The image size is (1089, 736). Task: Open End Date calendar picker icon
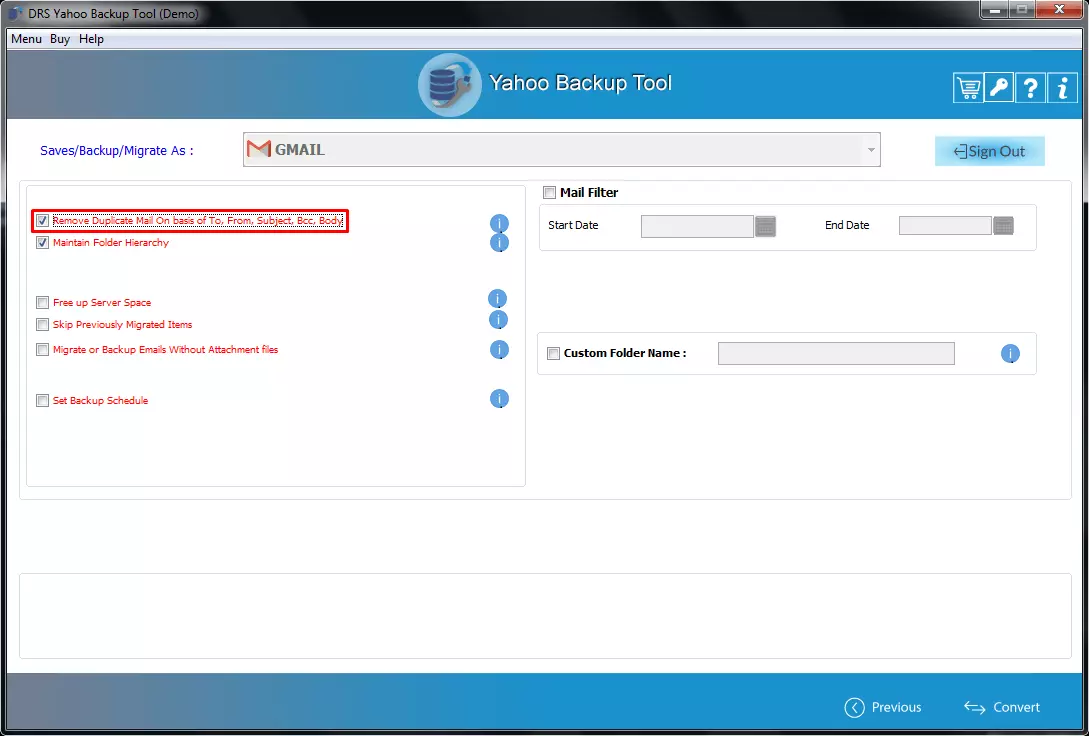point(1003,226)
